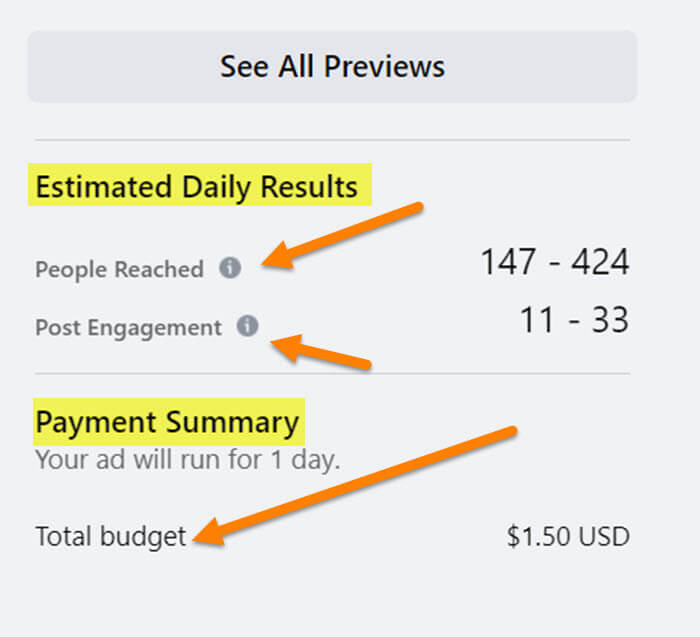Click the 'Your ad will run for 1 day' text
This screenshot has height=637, width=700.
point(188,460)
